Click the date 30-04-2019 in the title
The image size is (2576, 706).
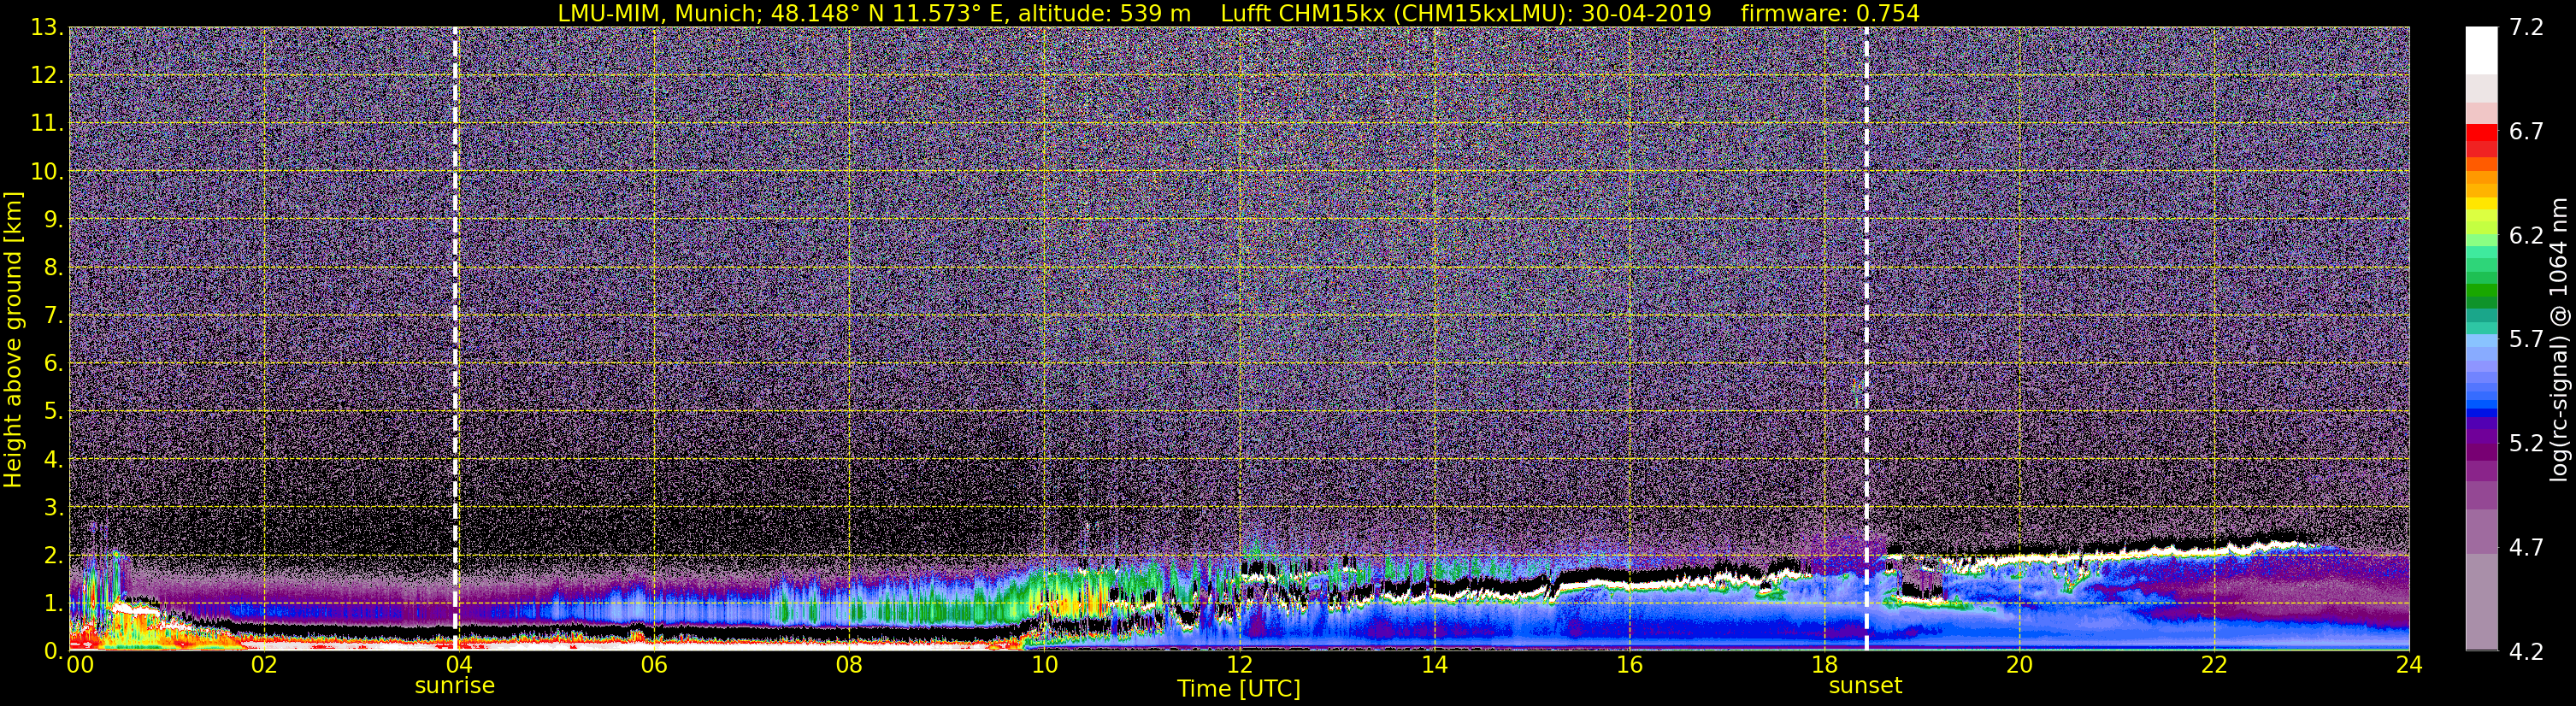(x=1646, y=13)
